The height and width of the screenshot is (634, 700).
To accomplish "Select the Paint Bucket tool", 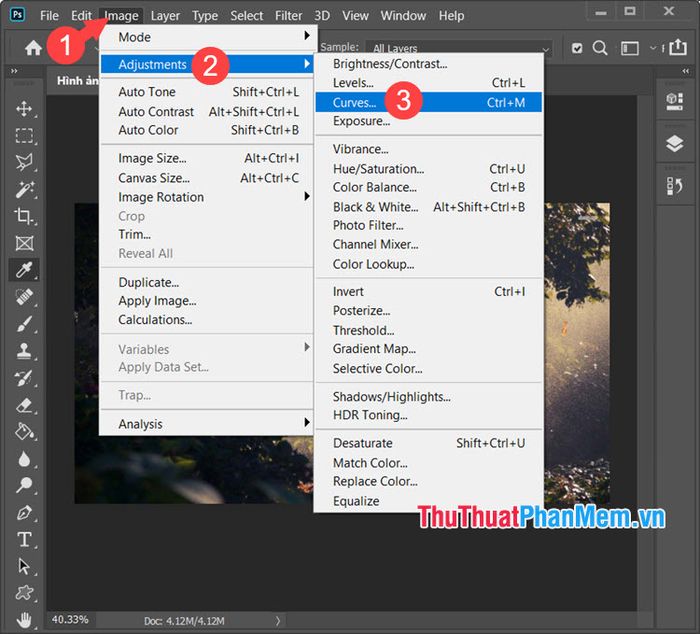I will pyautogui.click(x=24, y=432).
